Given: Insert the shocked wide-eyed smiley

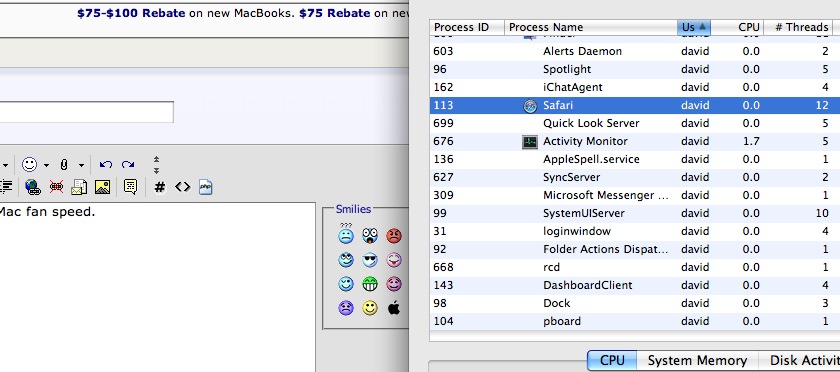Looking at the screenshot, I should point(370,235).
